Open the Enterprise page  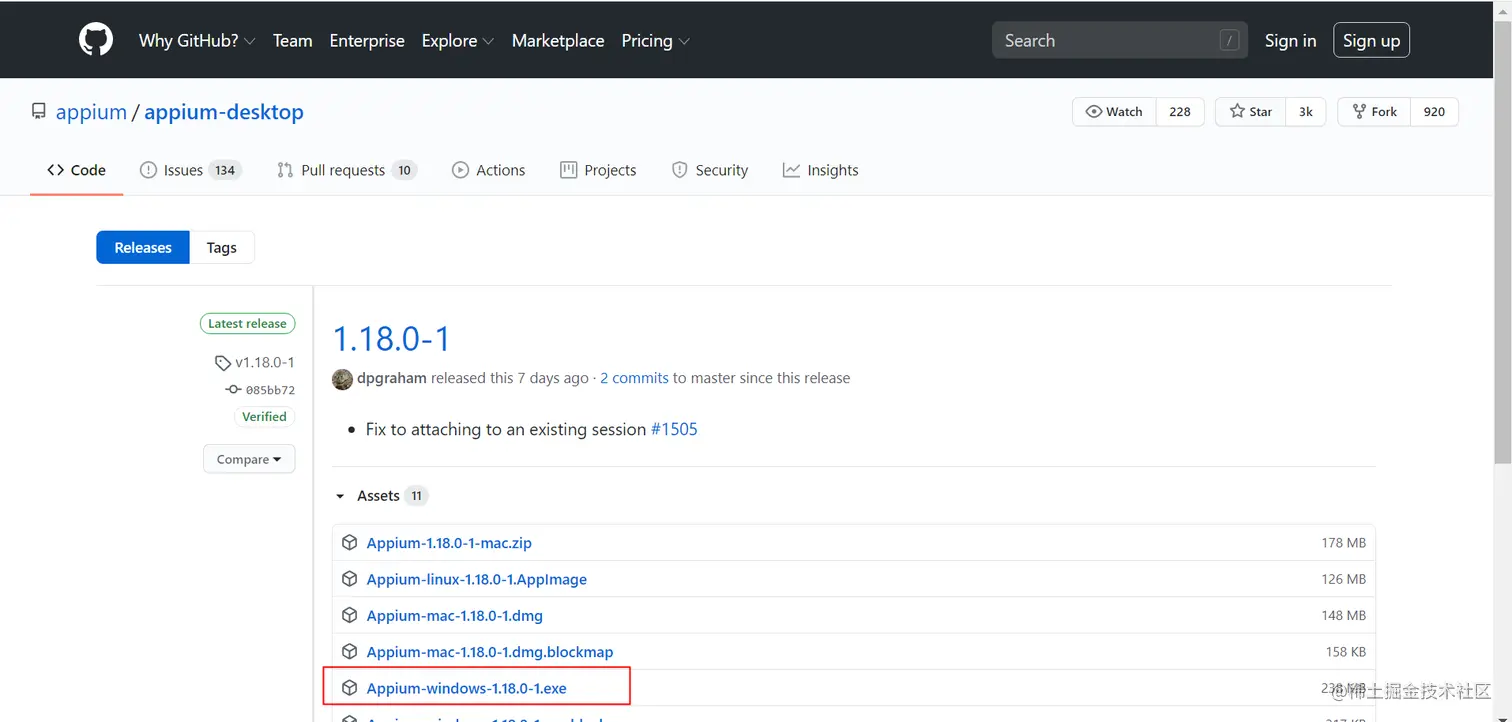point(367,41)
